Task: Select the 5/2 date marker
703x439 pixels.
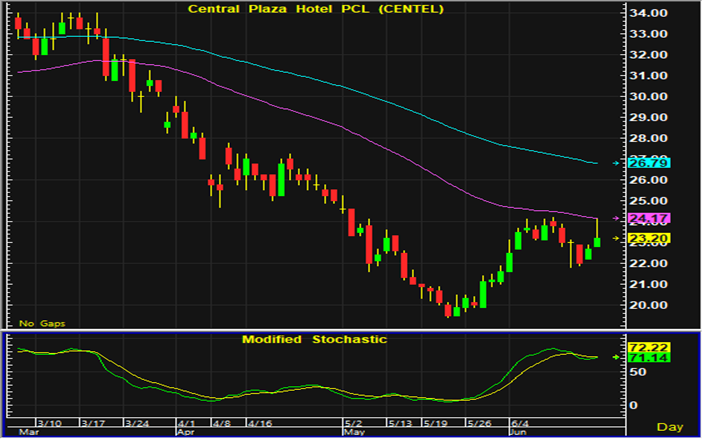Action: [x=353, y=424]
